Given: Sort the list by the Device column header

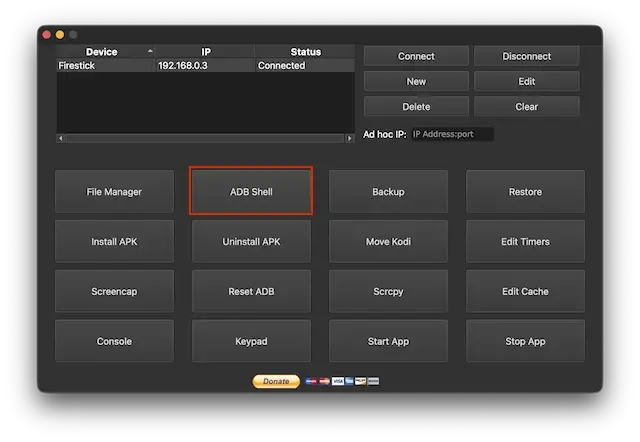Looking at the screenshot, I should pos(105,52).
